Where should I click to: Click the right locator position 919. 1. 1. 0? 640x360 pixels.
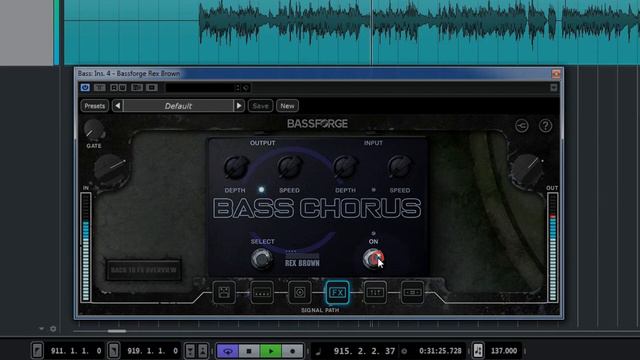point(152,351)
